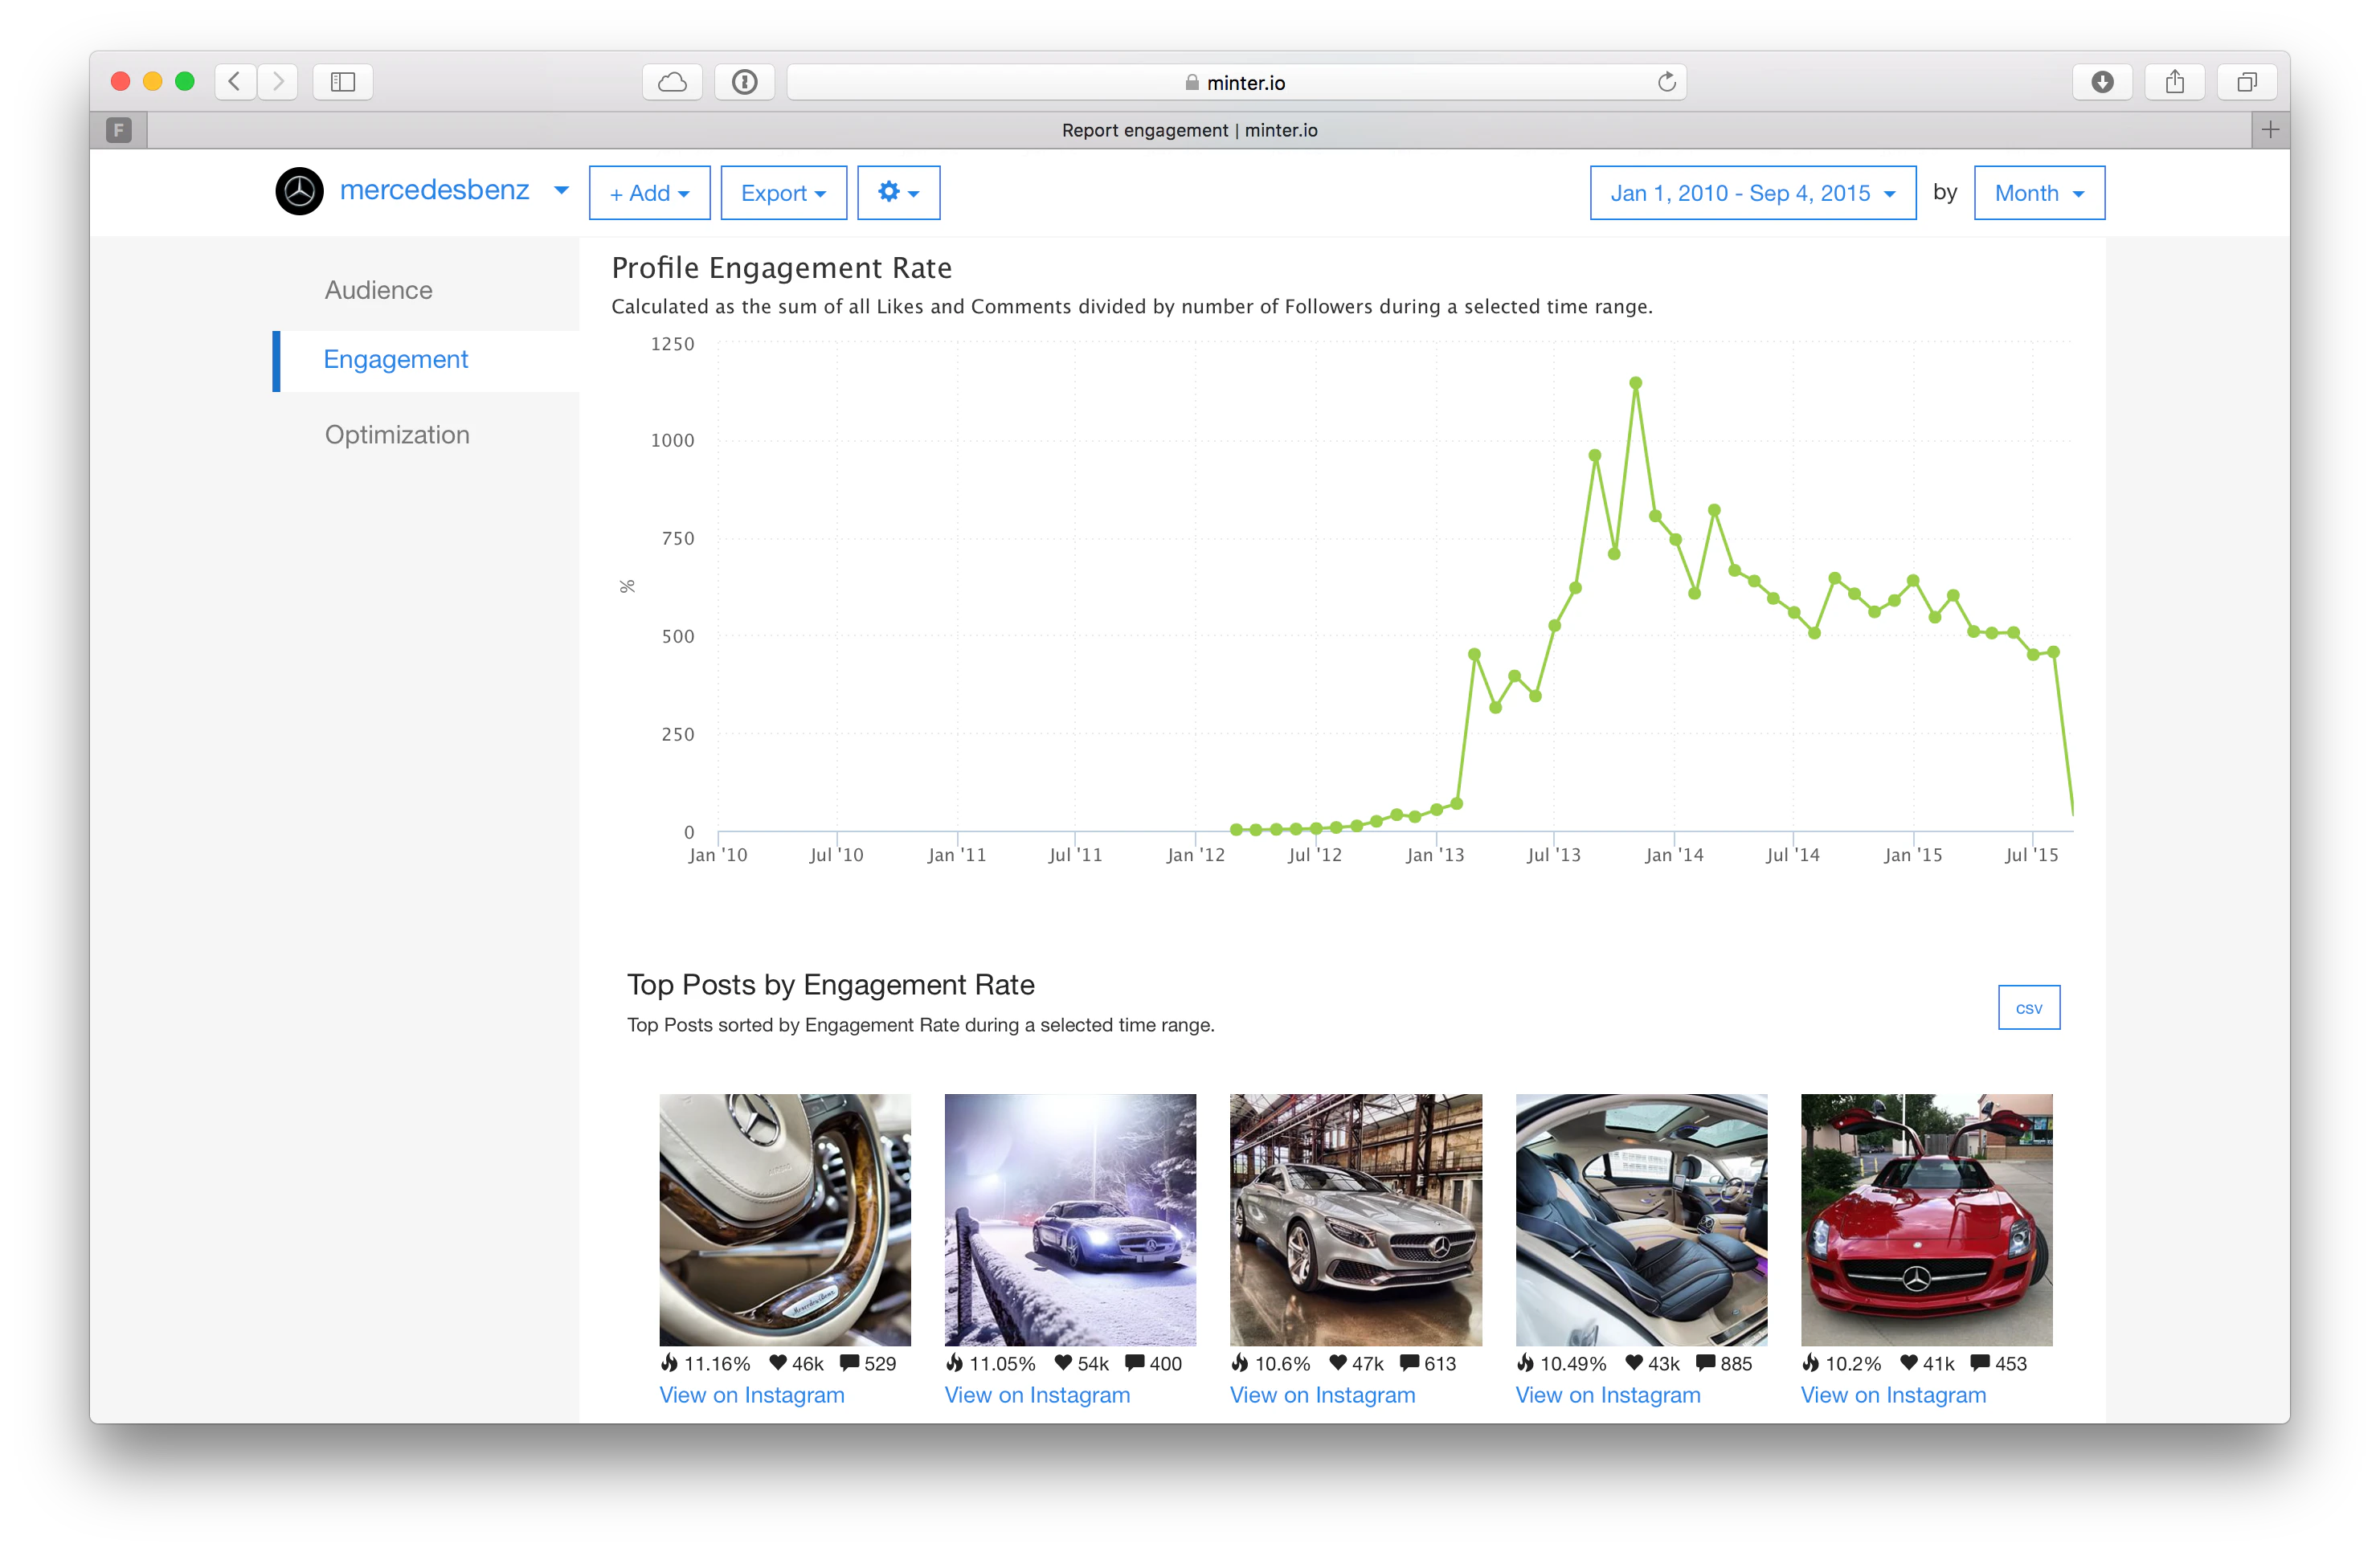View on Instagram for 11.16% post
This screenshot has height=1552, width=2380.
pyautogui.click(x=751, y=1395)
